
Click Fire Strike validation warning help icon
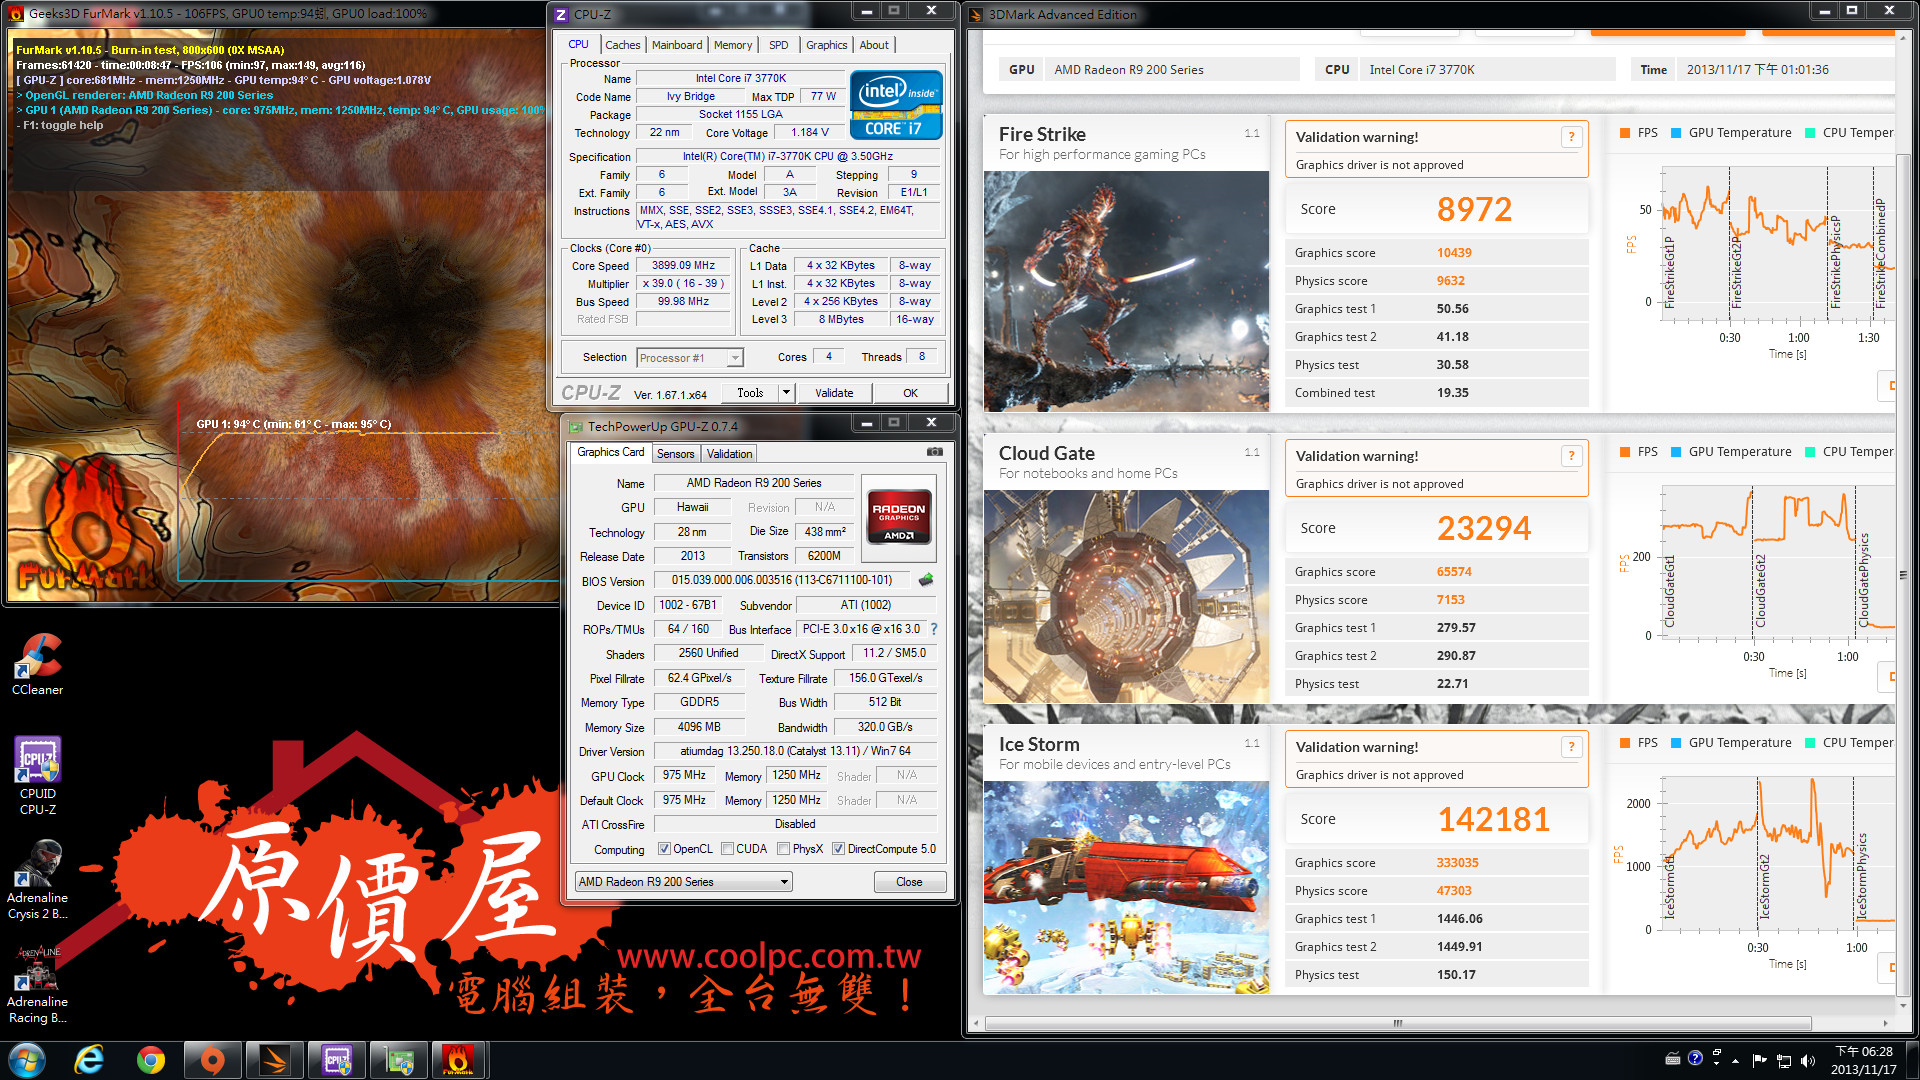tap(1571, 137)
